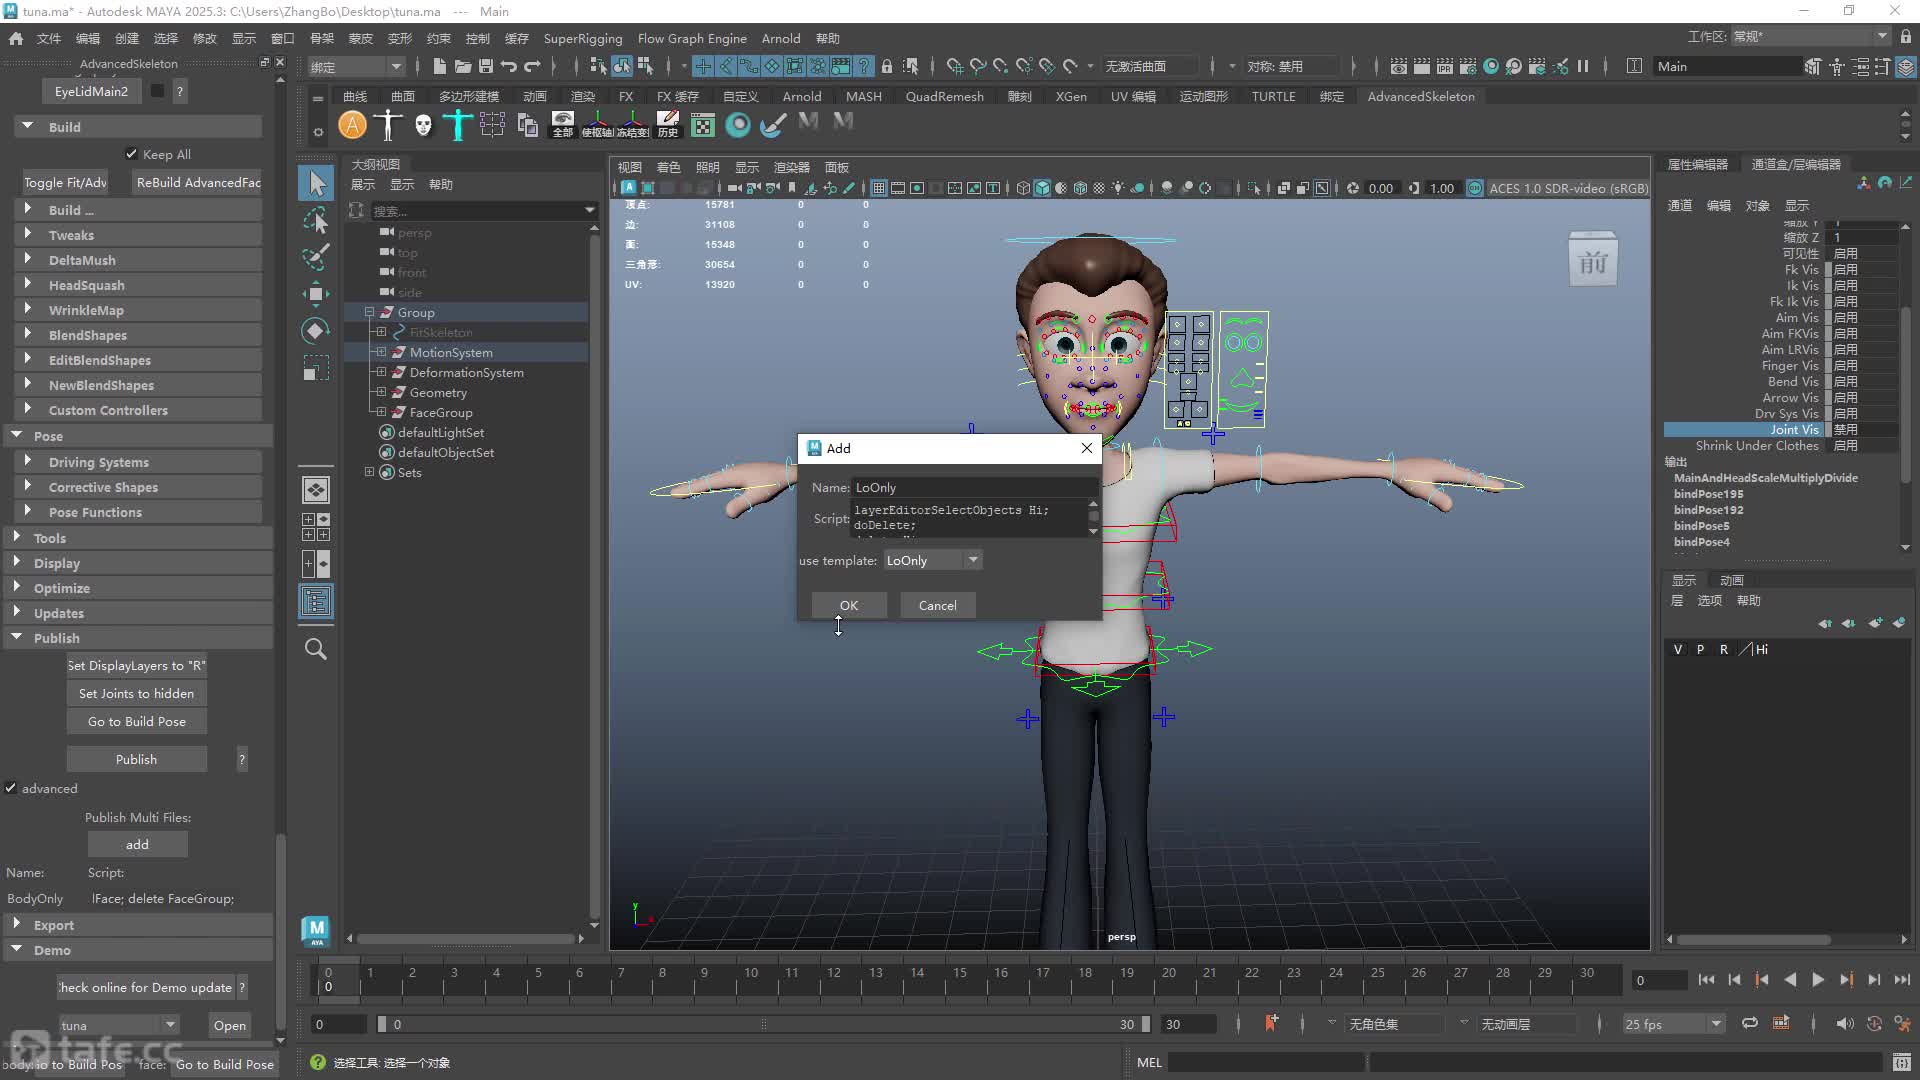Screen dimensions: 1920x1080
Task: Uncheck the advanced checkbox
Action: (x=11, y=788)
